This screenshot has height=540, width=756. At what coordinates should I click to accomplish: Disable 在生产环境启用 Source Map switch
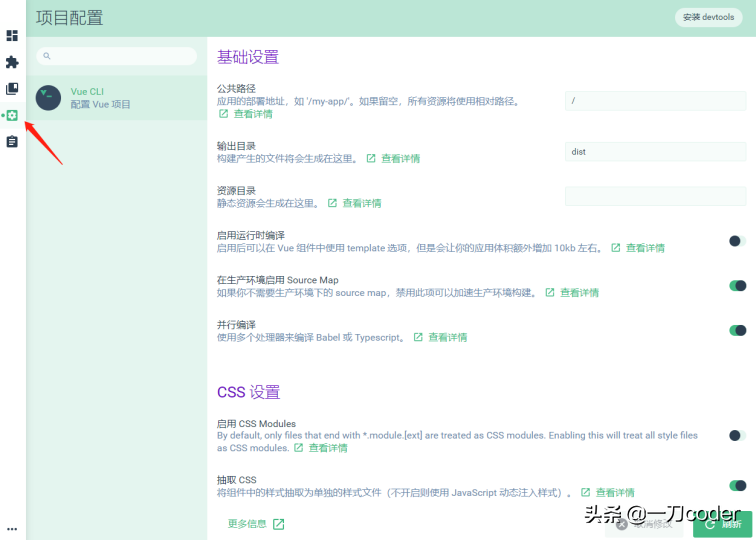coord(737,285)
